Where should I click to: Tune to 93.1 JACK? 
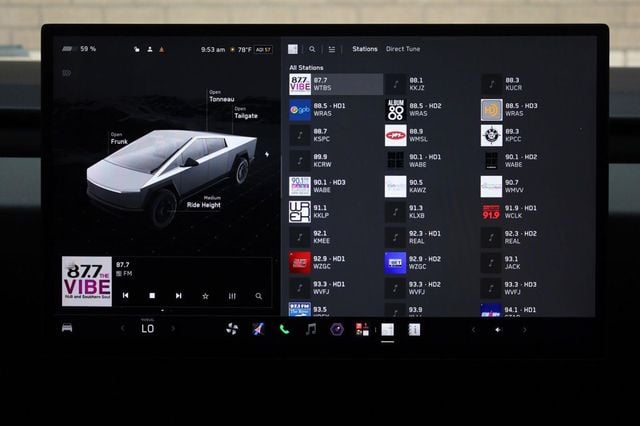click(x=528, y=263)
